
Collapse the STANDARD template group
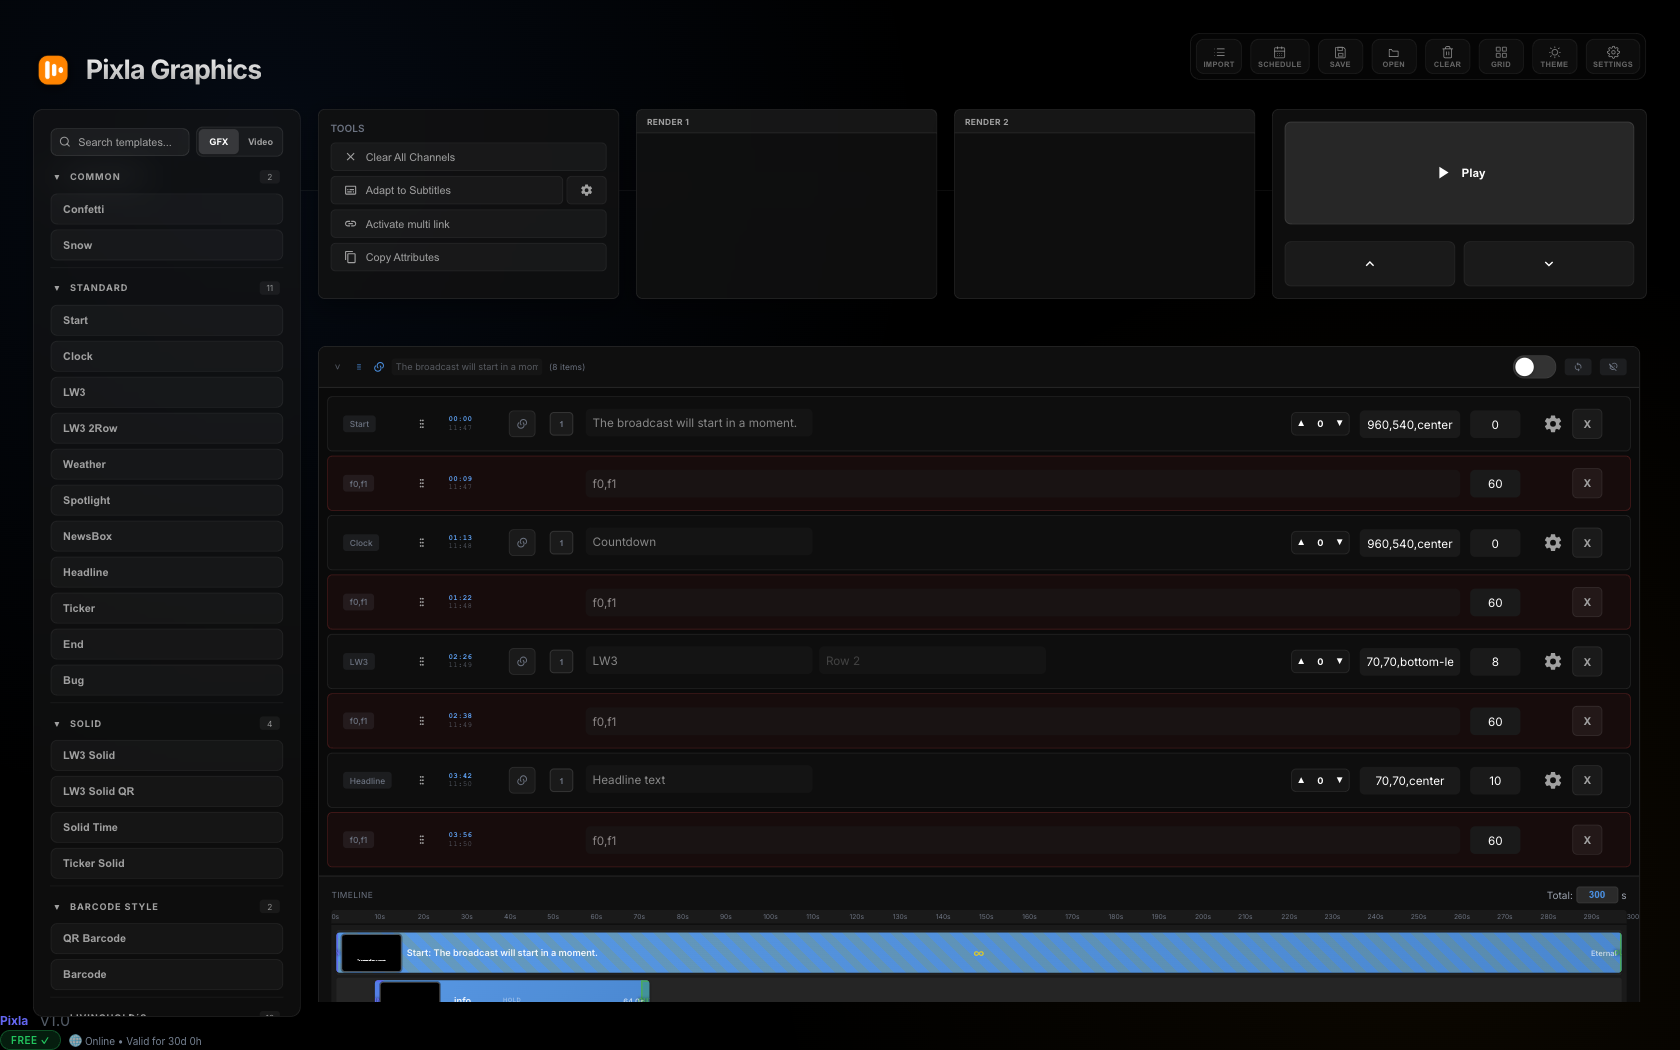click(57, 288)
